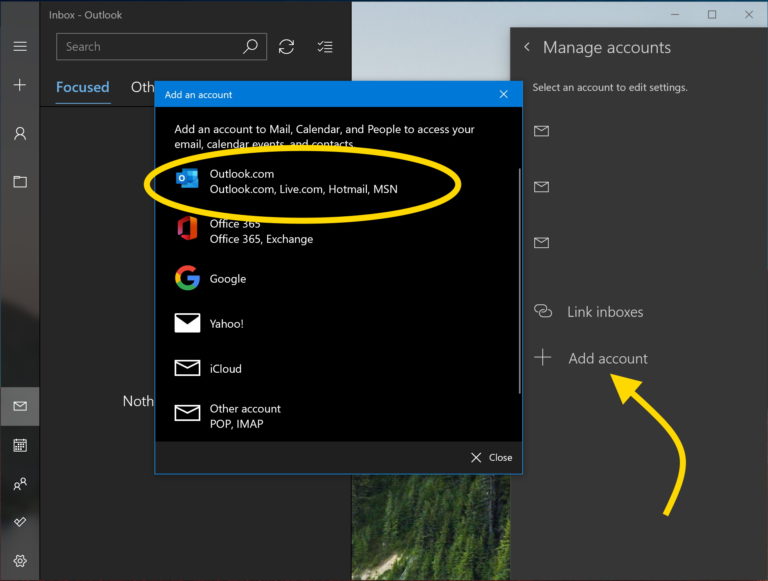This screenshot has height=581, width=768.
Task: Click 'Select an account to edit settings.' text
Action: click(610, 87)
